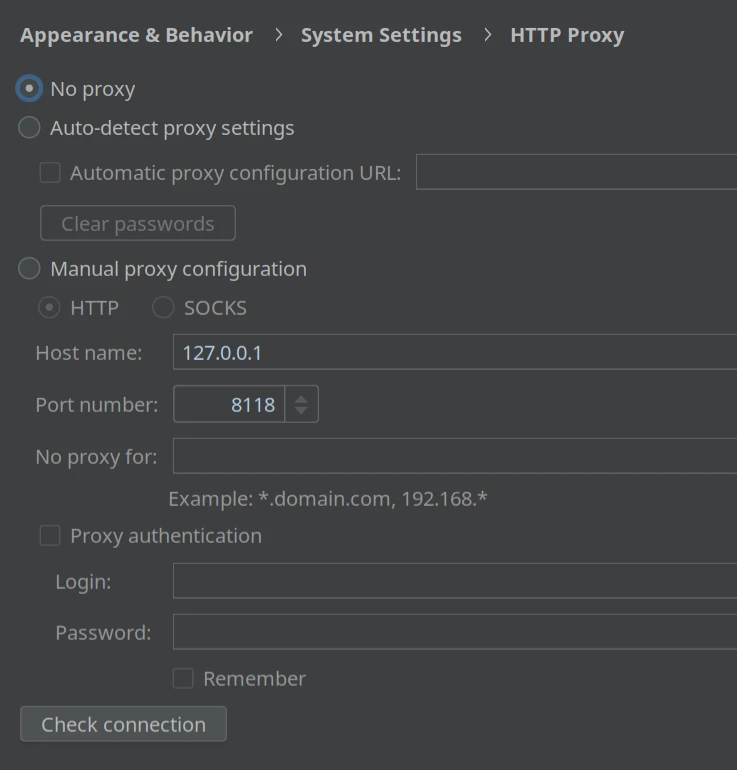Click the No proxy for input field
The image size is (737, 770).
tap(455, 456)
